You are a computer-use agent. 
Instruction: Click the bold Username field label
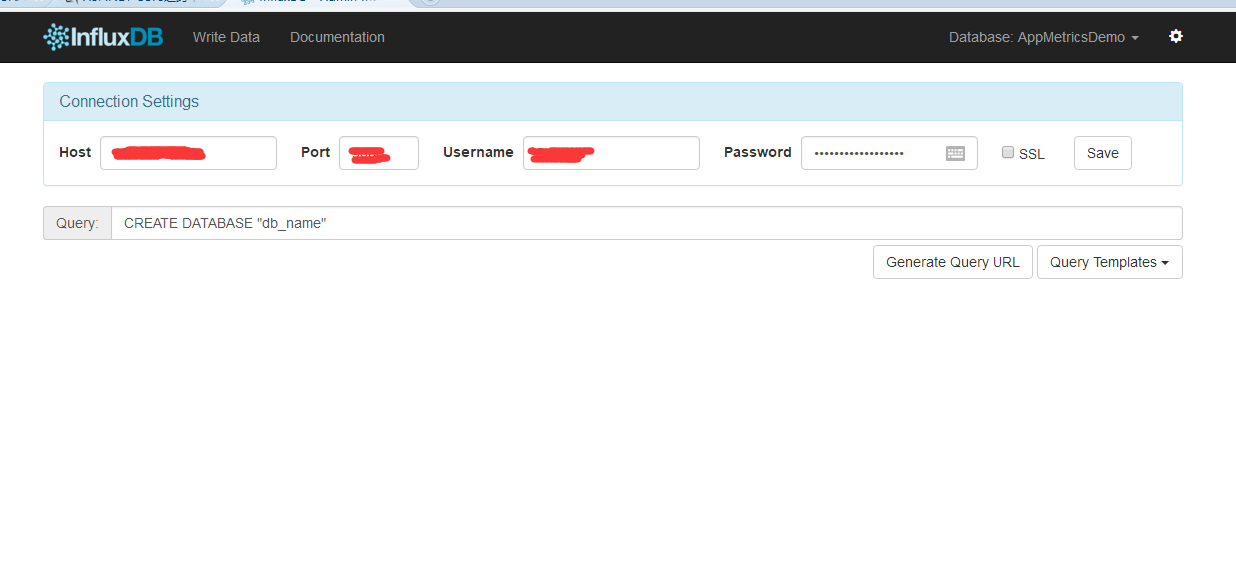(478, 152)
